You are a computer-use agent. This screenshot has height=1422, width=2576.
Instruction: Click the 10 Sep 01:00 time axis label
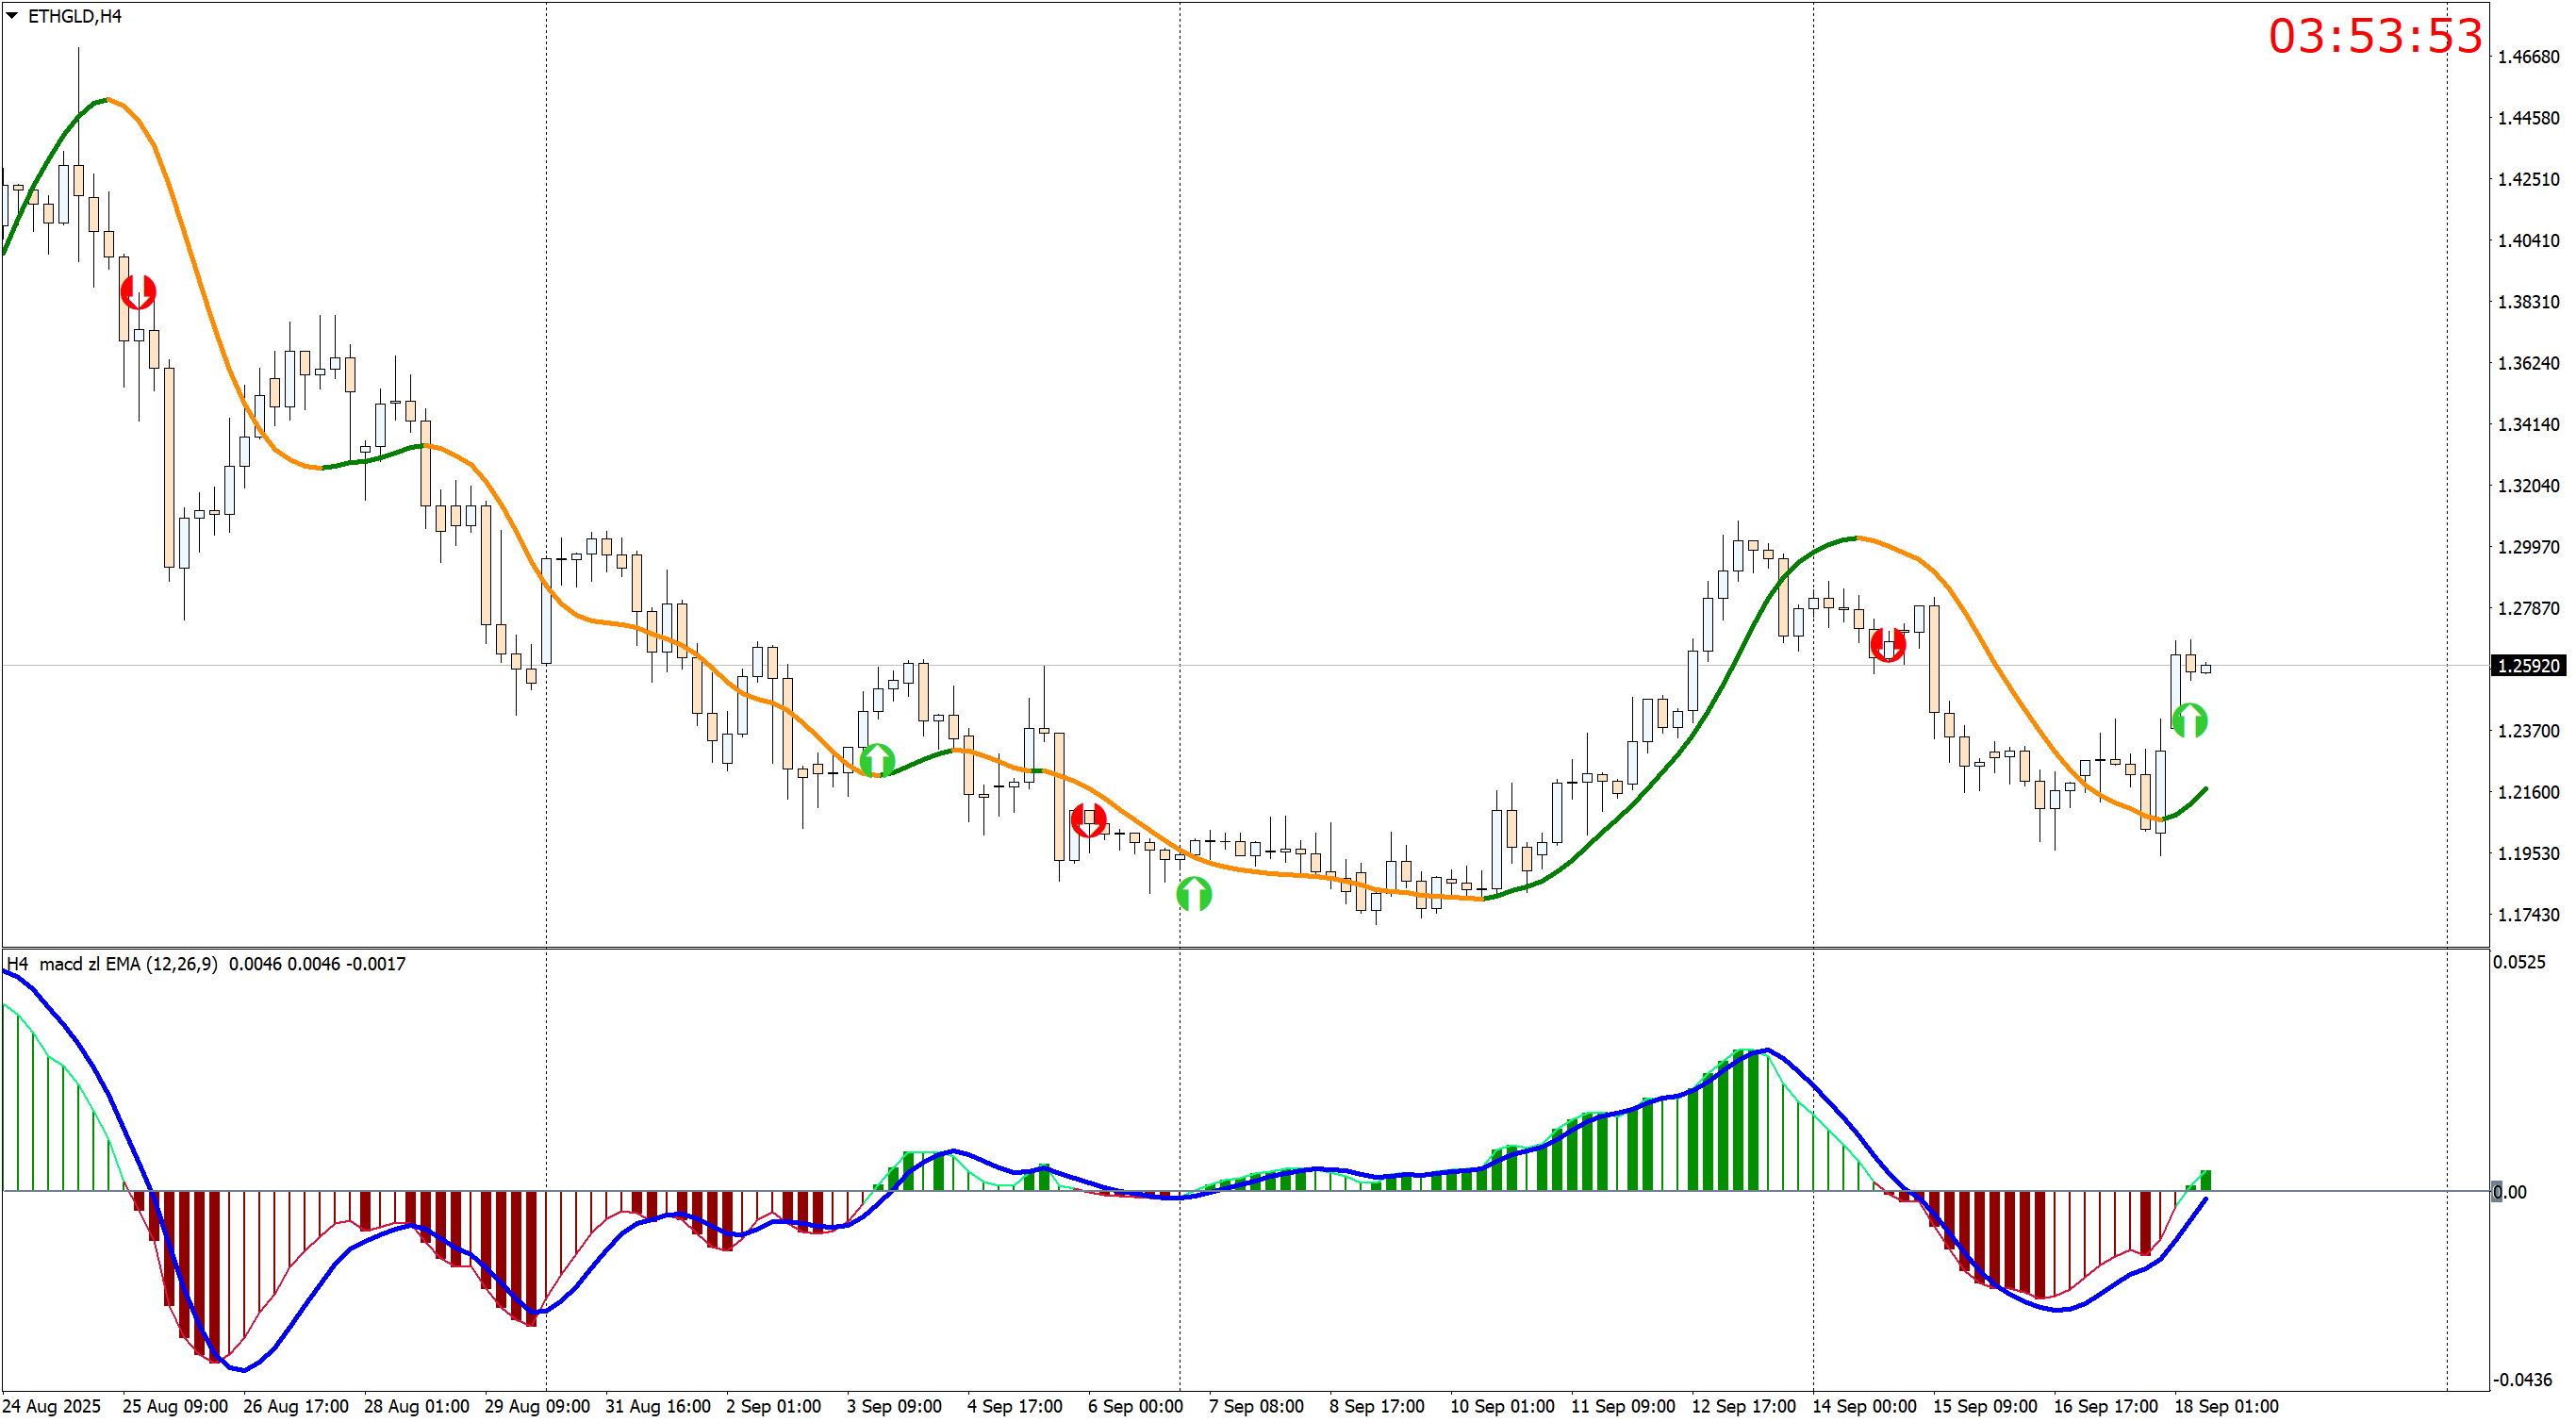pyautogui.click(x=1501, y=1406)
